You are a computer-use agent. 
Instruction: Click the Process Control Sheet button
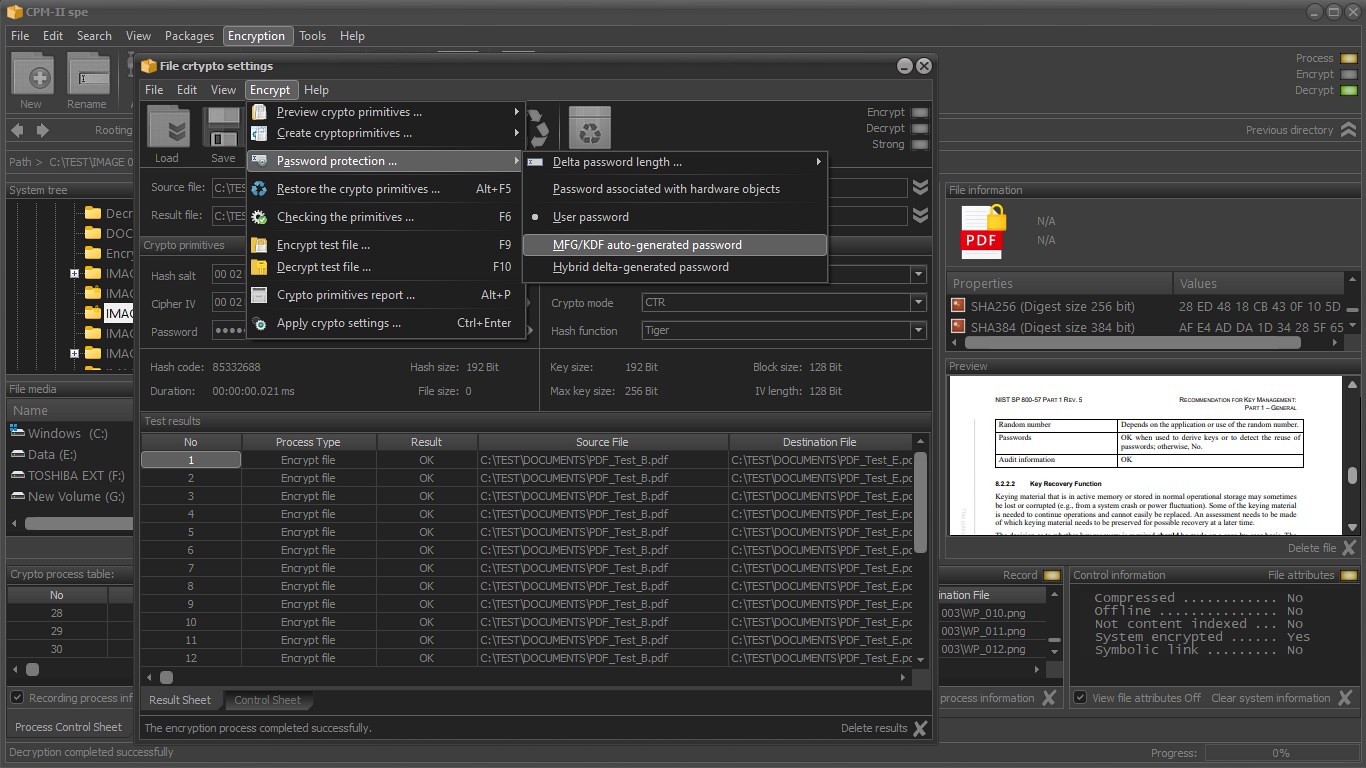(69, 727)
